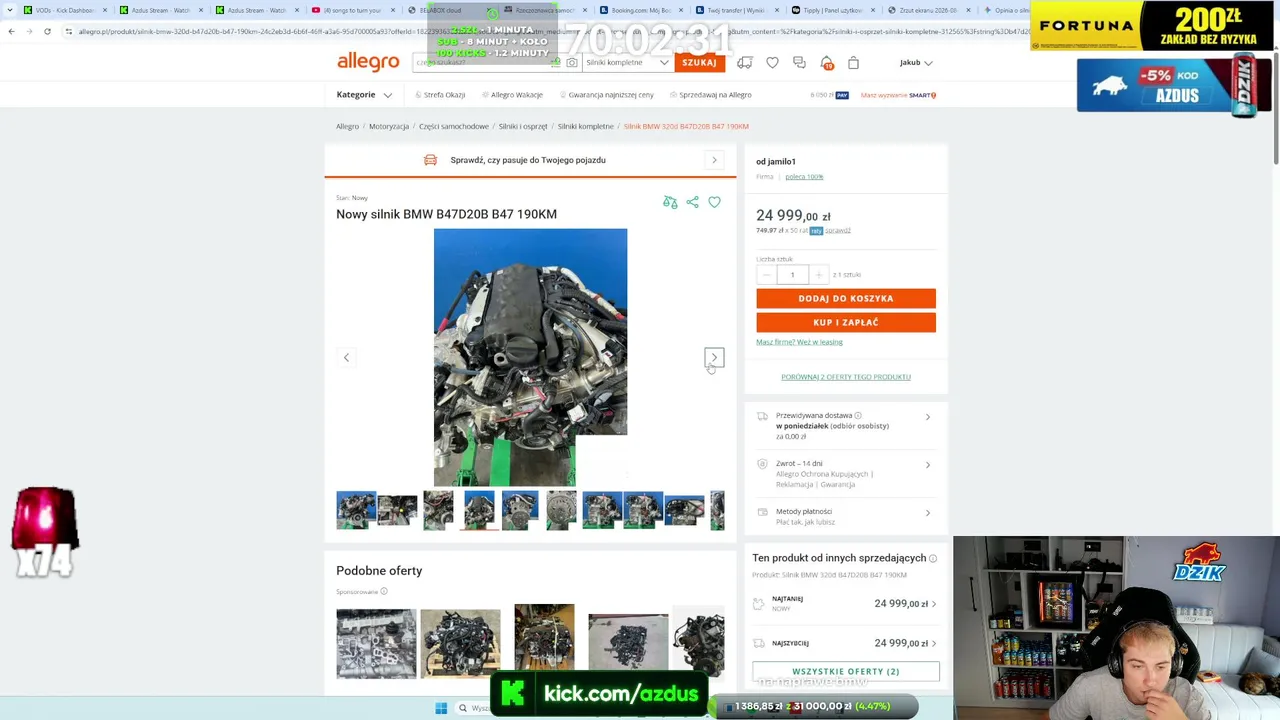Viewport: 1280px width, 720px height.
Task: Click the car icon in the vehicle fit banner
Action: pos(430,160)
